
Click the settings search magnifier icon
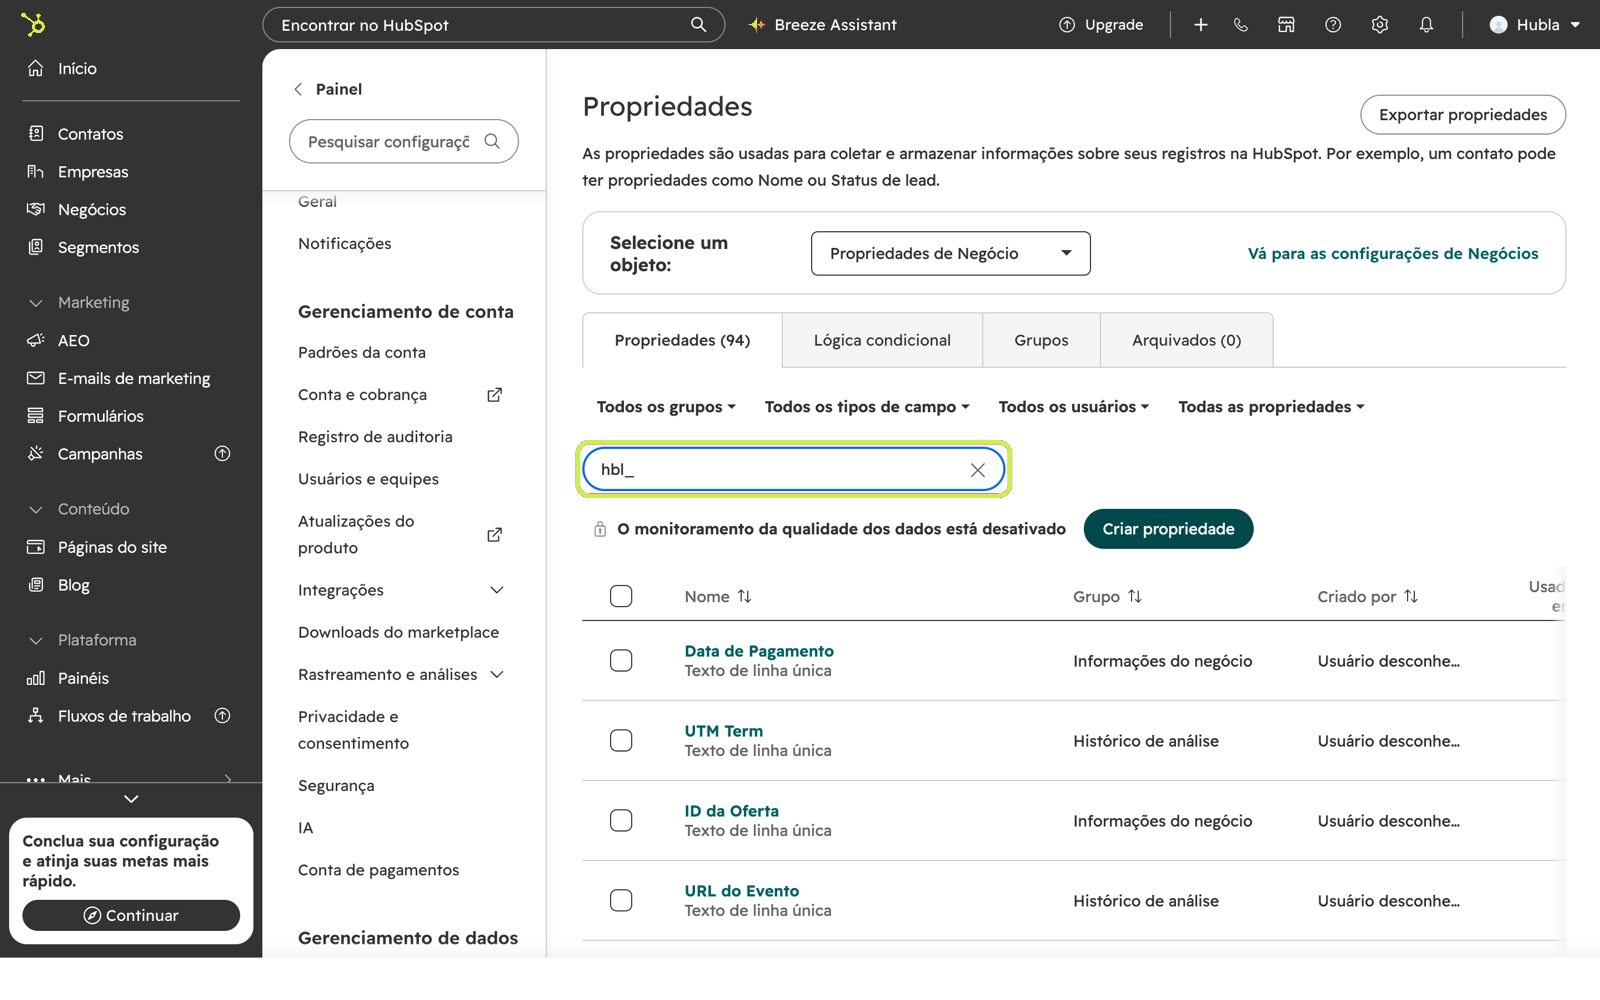tap(492, 141)
